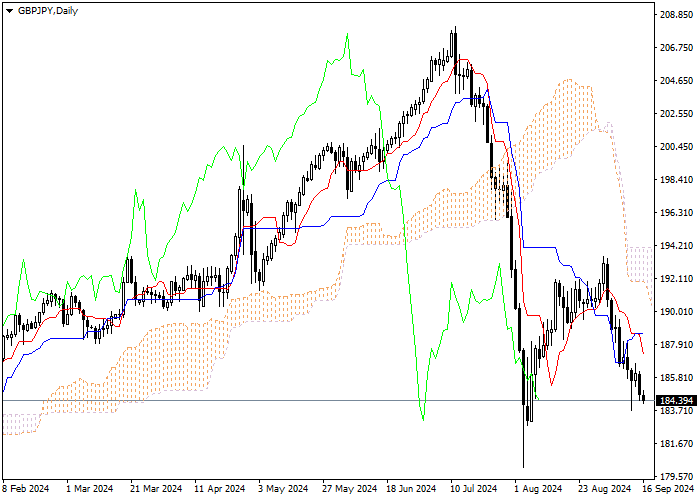The width and height of the screenshot is (700, 500).
Task: Click the 10 Jul 2024 date label
Action: pos(474,489)
